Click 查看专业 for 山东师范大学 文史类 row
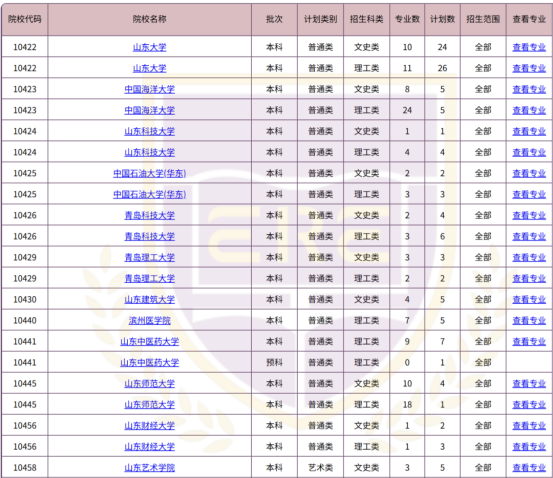The width and height of the screenshot is (553, 478). click(x=529, y=383)
